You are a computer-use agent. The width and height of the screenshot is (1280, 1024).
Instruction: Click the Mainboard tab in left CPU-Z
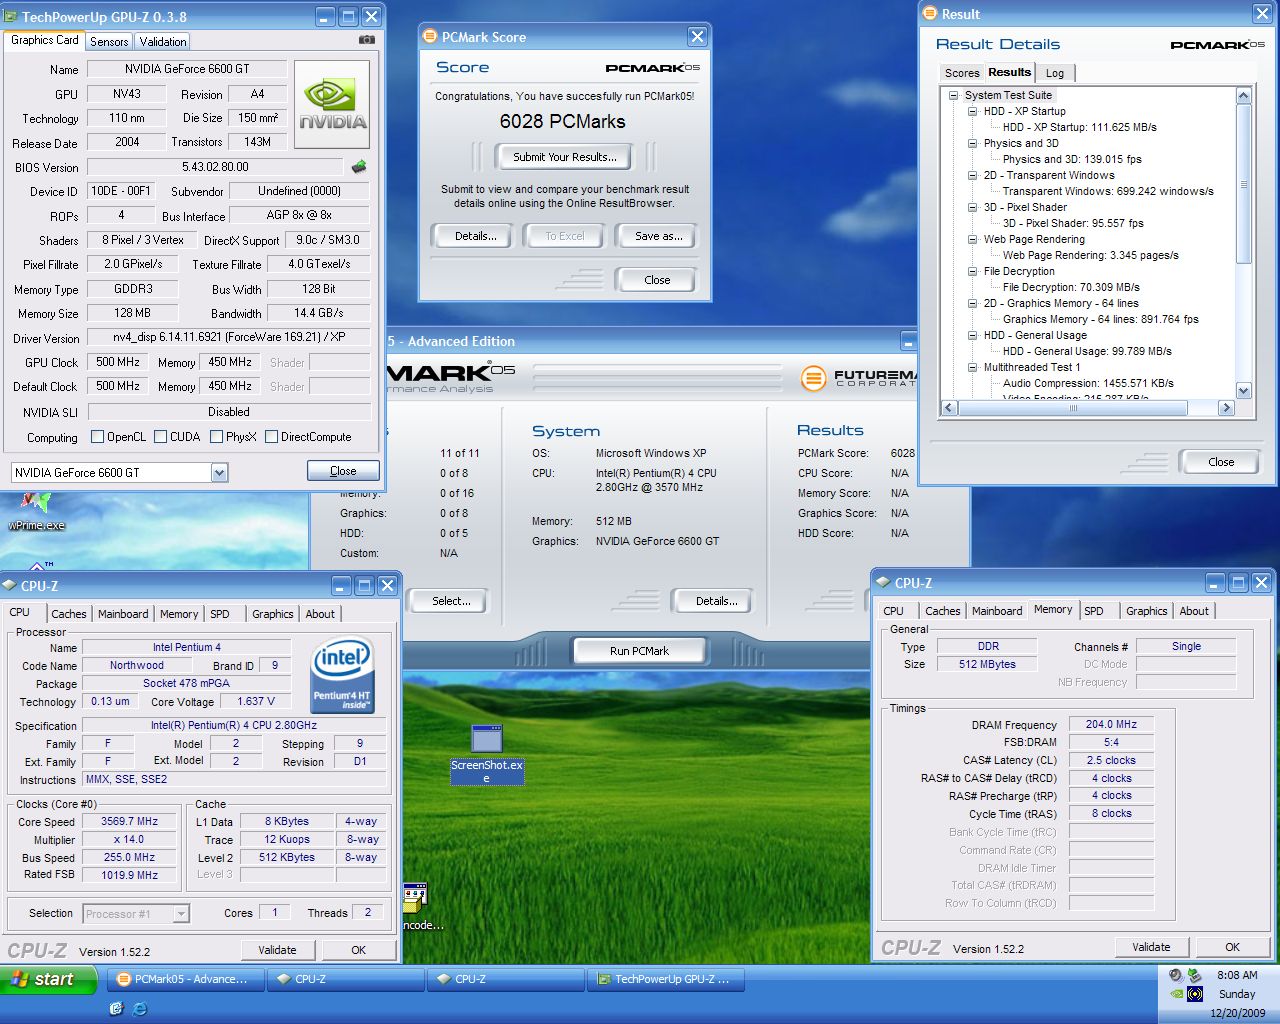coord(123,614)
